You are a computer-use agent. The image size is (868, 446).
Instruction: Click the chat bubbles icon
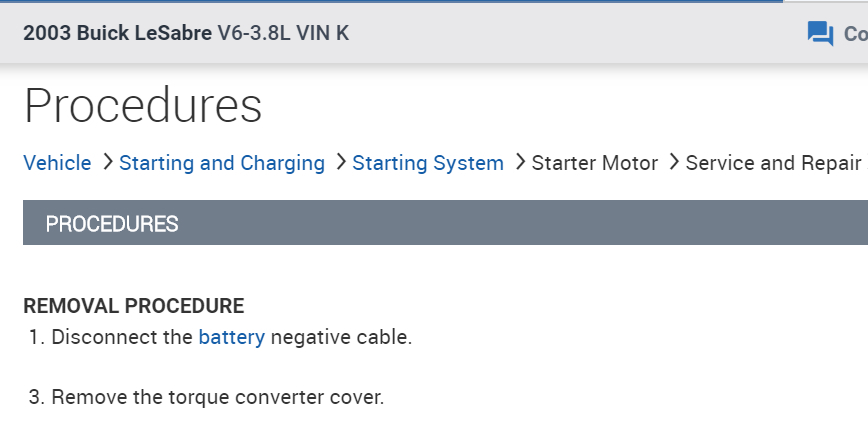pyautogui.click(x=820, y=33)
